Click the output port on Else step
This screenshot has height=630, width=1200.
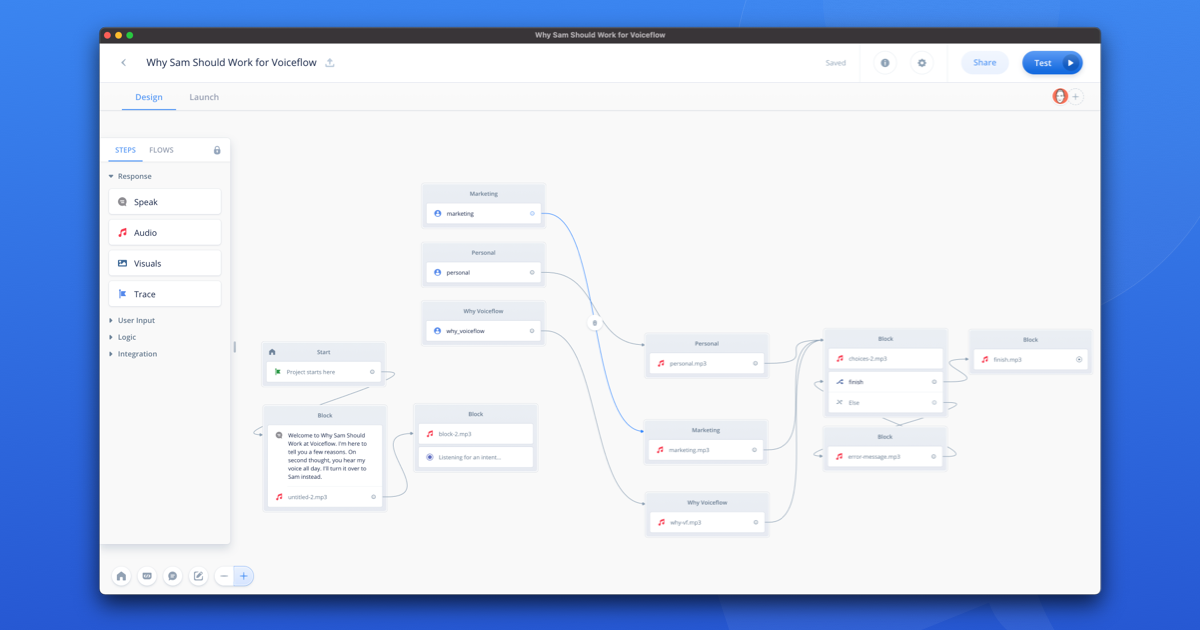pos(934,403)
